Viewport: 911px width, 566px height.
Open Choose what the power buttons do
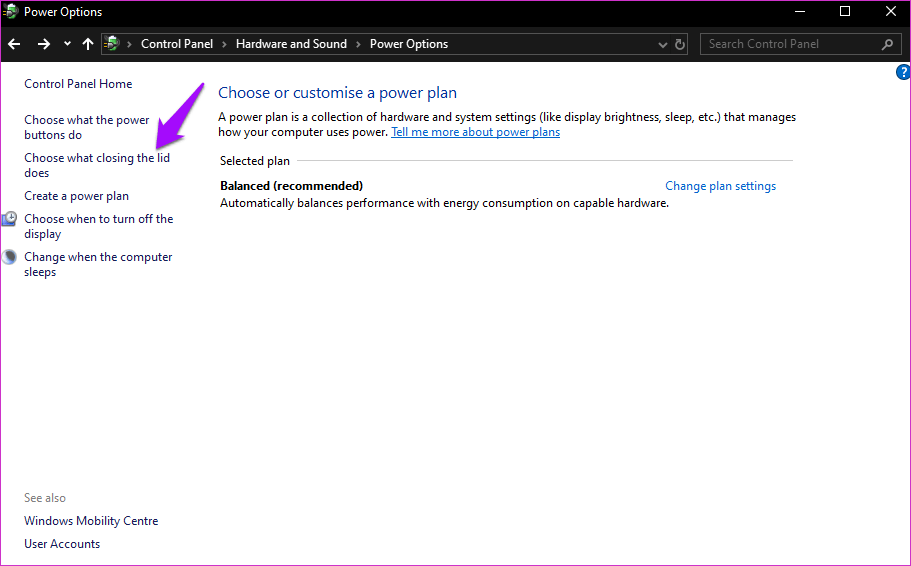pyautogui.click(x=87, y=127)
